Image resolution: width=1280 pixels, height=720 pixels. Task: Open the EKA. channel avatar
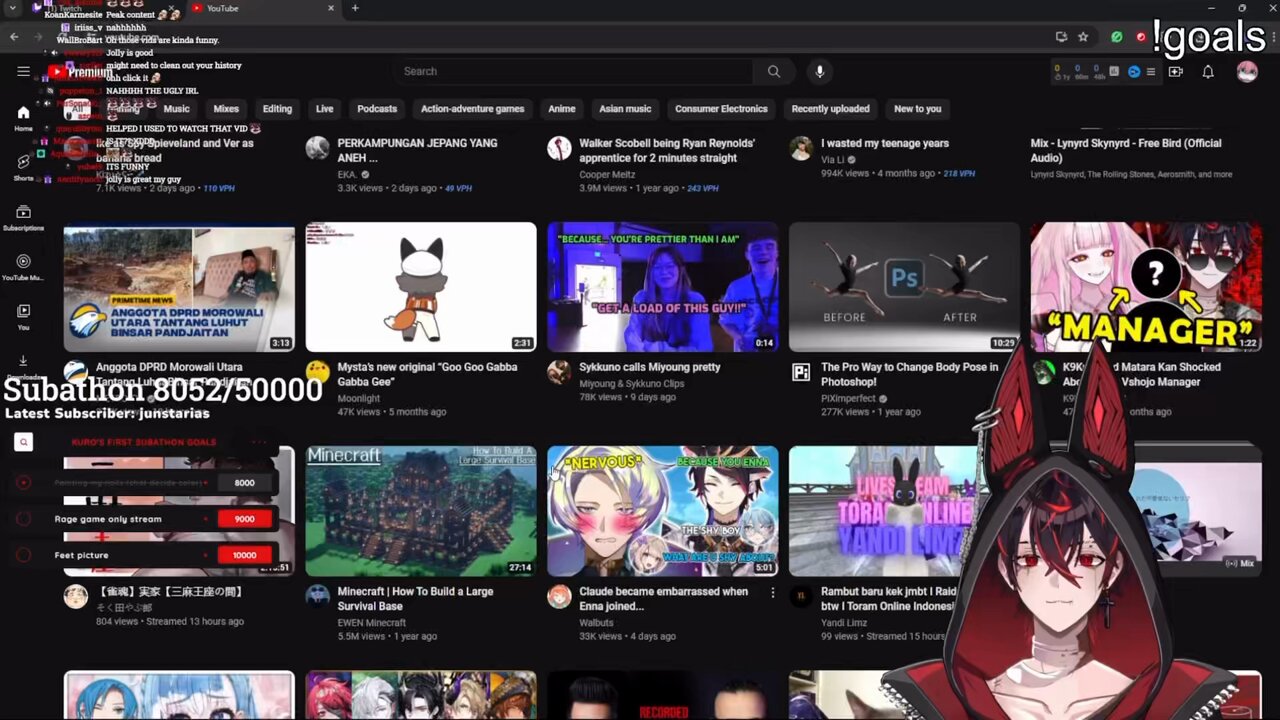(317, 148)
